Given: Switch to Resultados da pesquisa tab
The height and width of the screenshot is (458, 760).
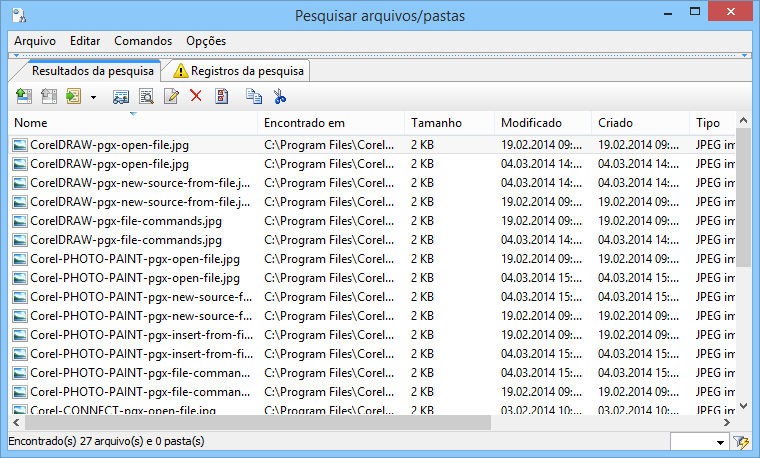Looking at the screenshot, I should (93, 71).
